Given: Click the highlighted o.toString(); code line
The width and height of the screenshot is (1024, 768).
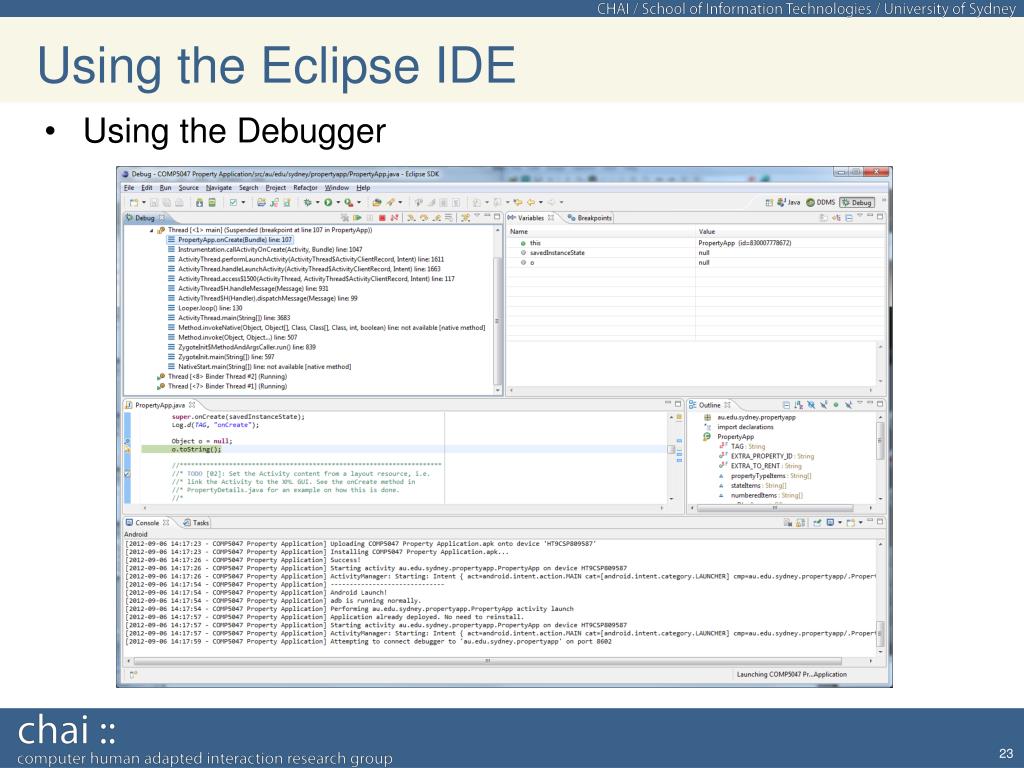Looking at the screenshot, I should tap(197, 449).
